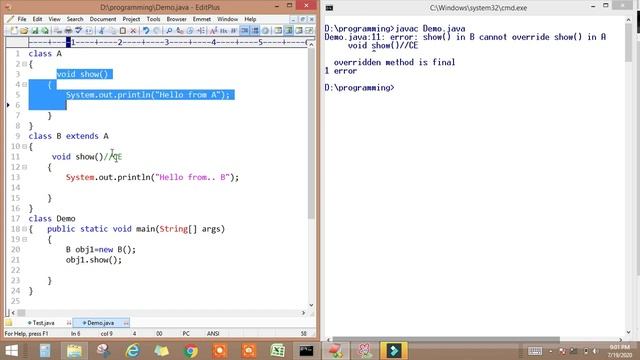The height and width of the screenshot is (360, 640).
Task: Click 'obj1.show();' in the editor
Action: click(x=94, y=260)
